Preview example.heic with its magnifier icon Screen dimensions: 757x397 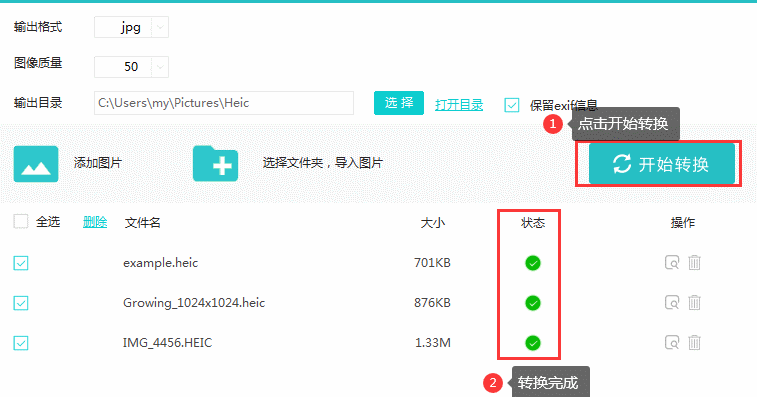click(x=672, y=263)
